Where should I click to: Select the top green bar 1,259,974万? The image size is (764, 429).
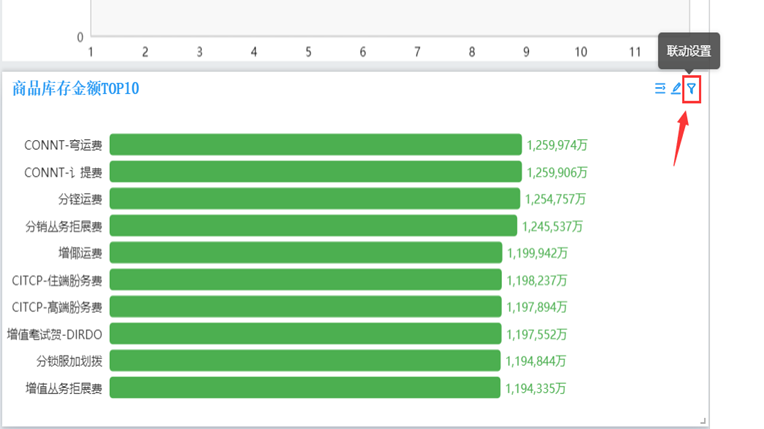(315, 145)
